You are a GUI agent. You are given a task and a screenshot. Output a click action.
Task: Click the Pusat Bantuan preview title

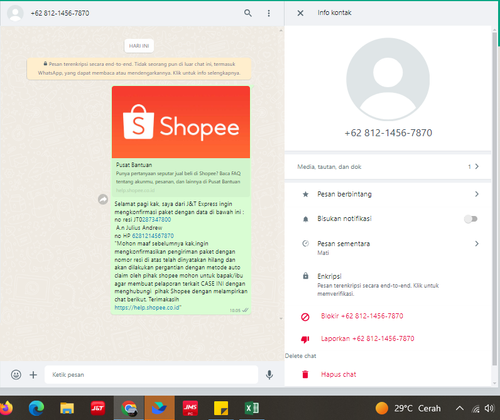(x=134, y=165)
